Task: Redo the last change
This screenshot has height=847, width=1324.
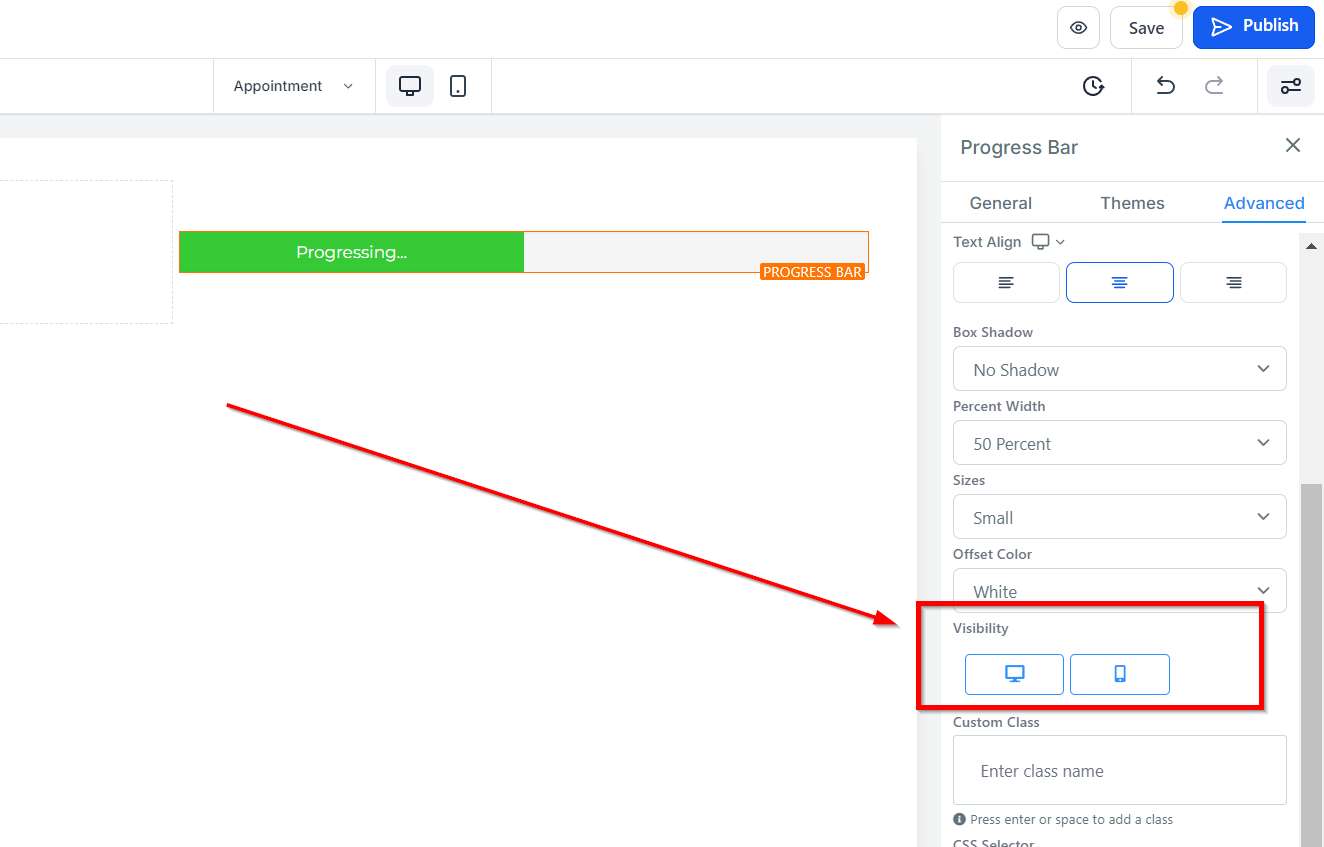Action: [1214, 86]
